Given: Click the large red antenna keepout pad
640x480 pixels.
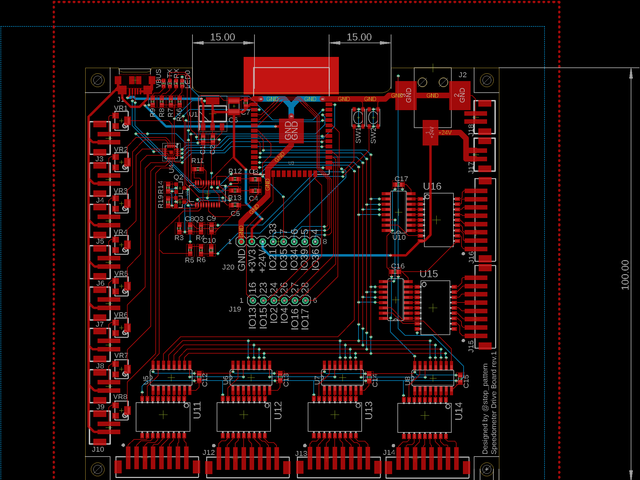Looking at the screenshot, I should click(290, 76).
